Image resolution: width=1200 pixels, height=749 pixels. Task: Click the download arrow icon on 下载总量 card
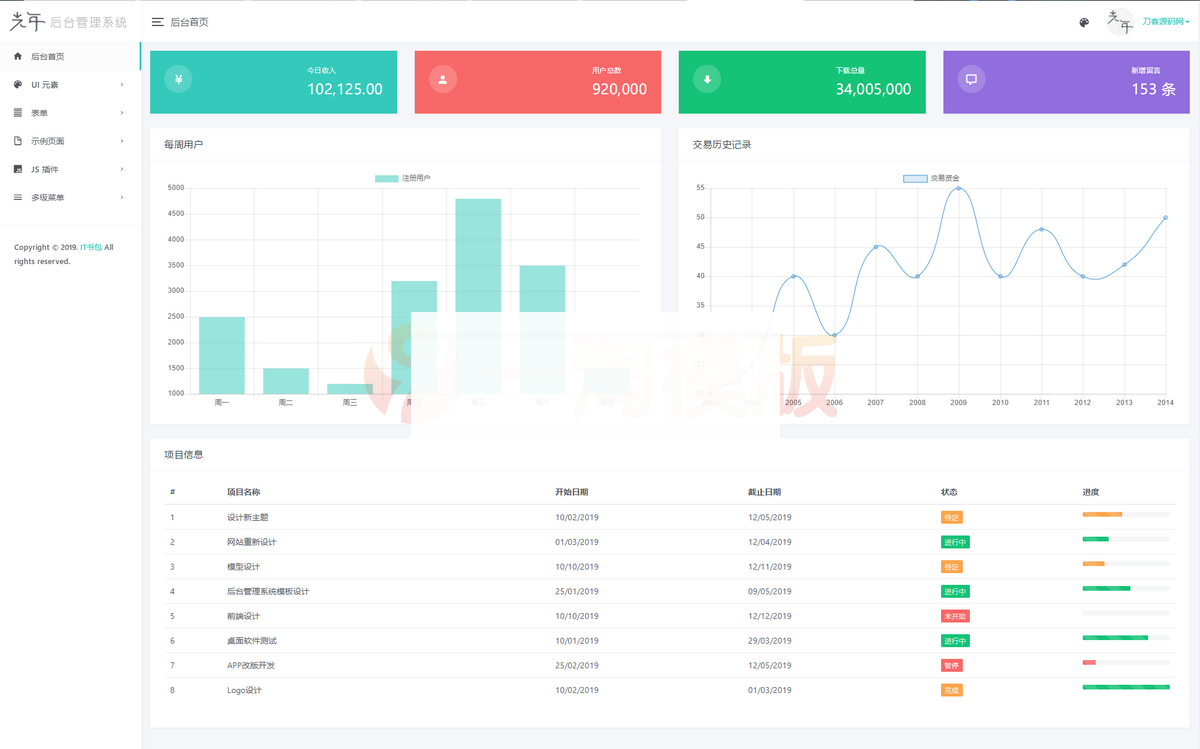coord(707,80)
